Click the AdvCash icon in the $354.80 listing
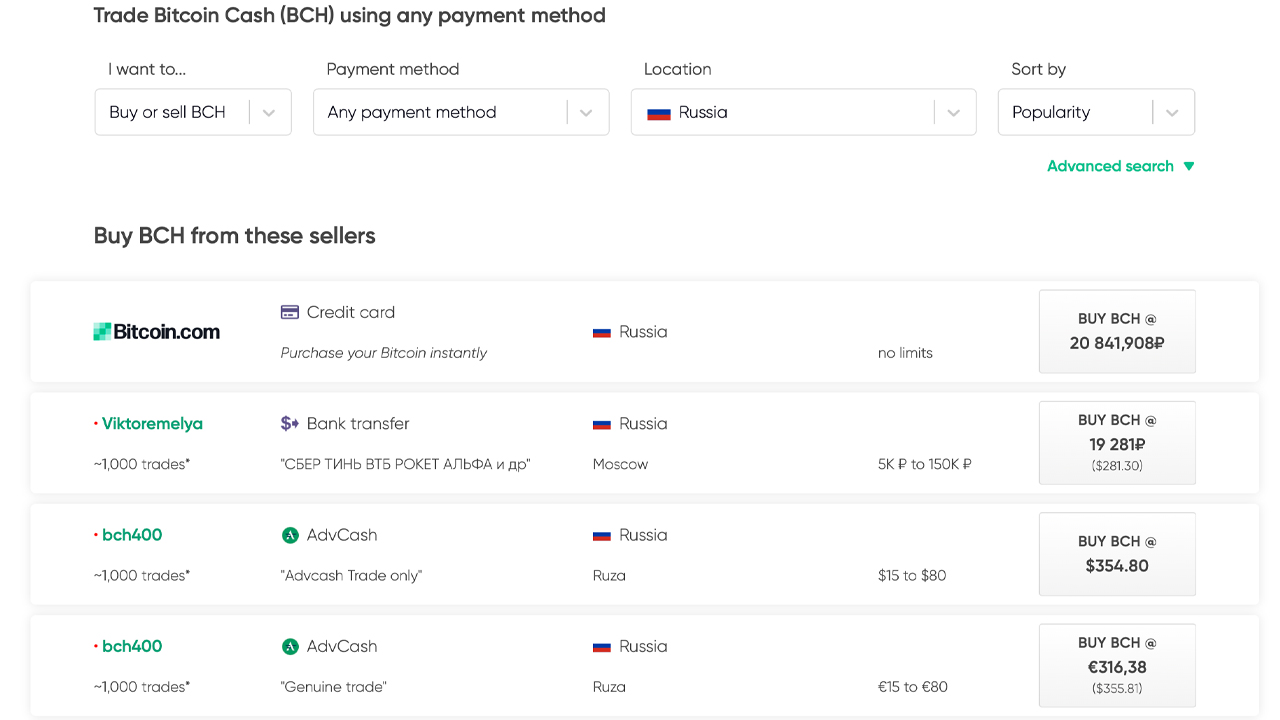 [290, 535]
